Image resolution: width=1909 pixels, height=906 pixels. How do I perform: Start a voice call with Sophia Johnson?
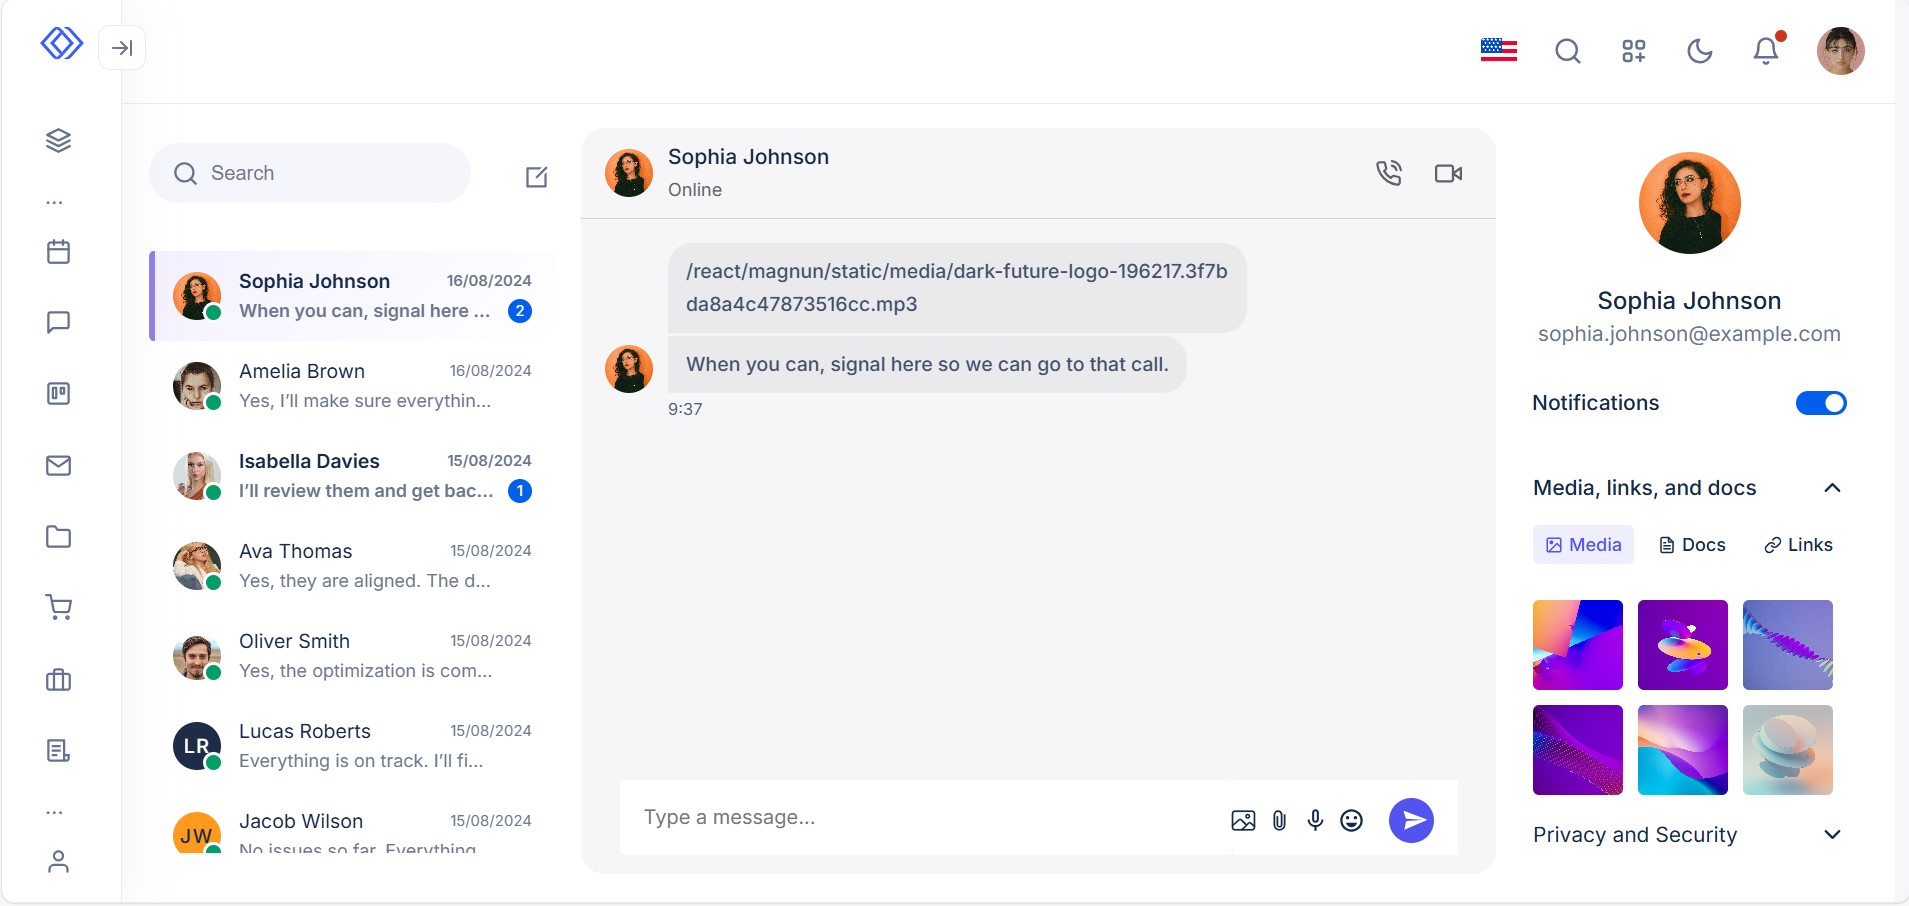[x=1391, y=172]
